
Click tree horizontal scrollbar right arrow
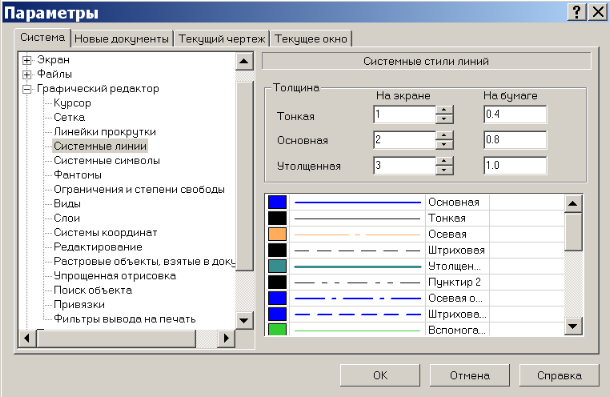point(226,338)
